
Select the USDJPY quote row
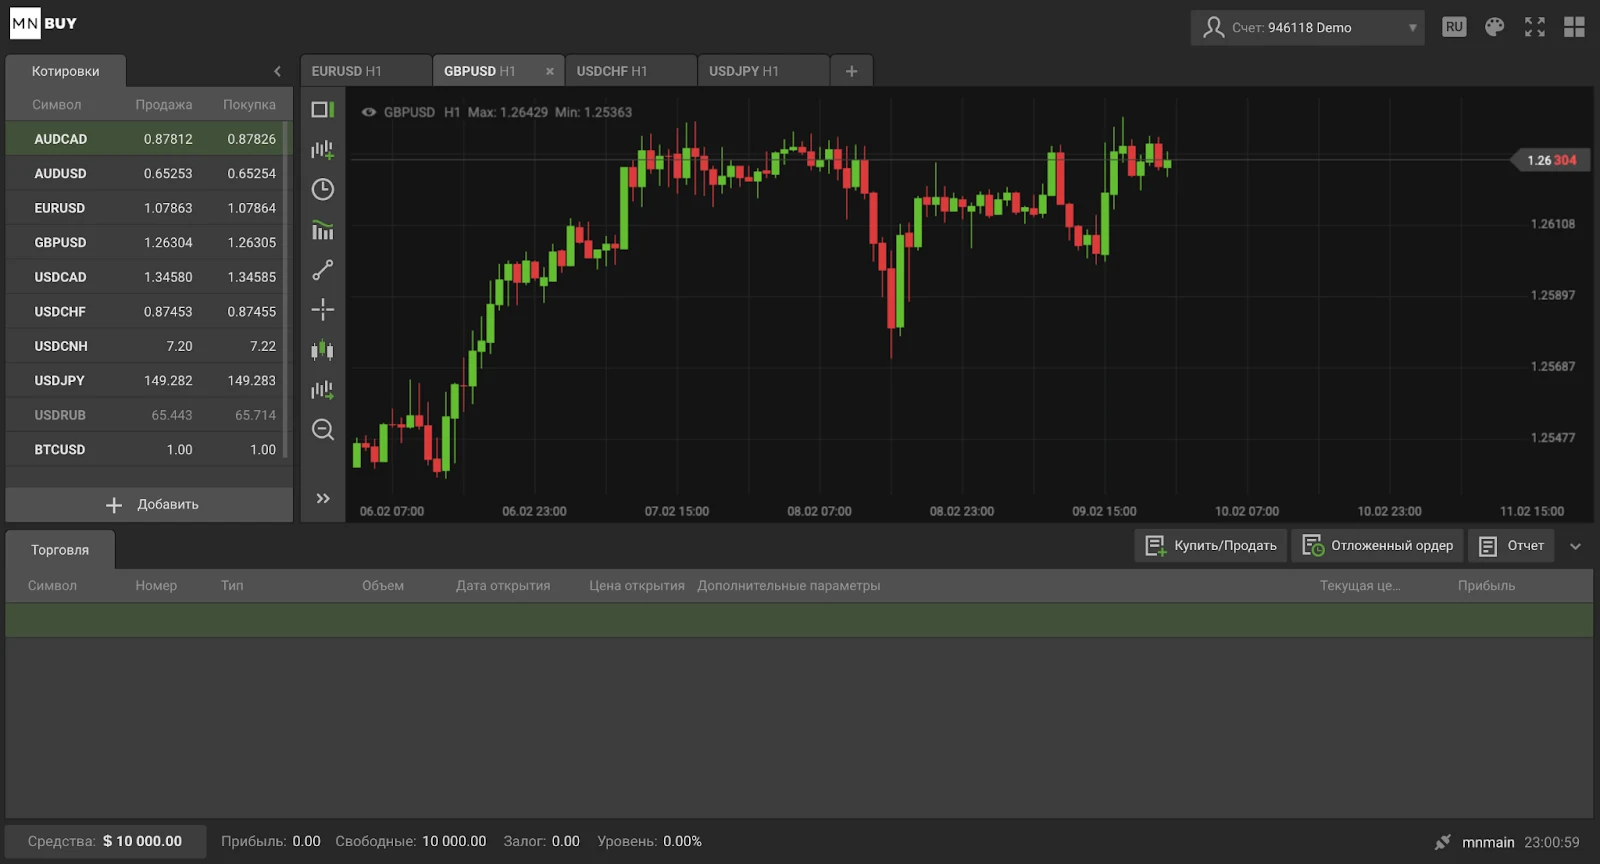tap(145, 380)
